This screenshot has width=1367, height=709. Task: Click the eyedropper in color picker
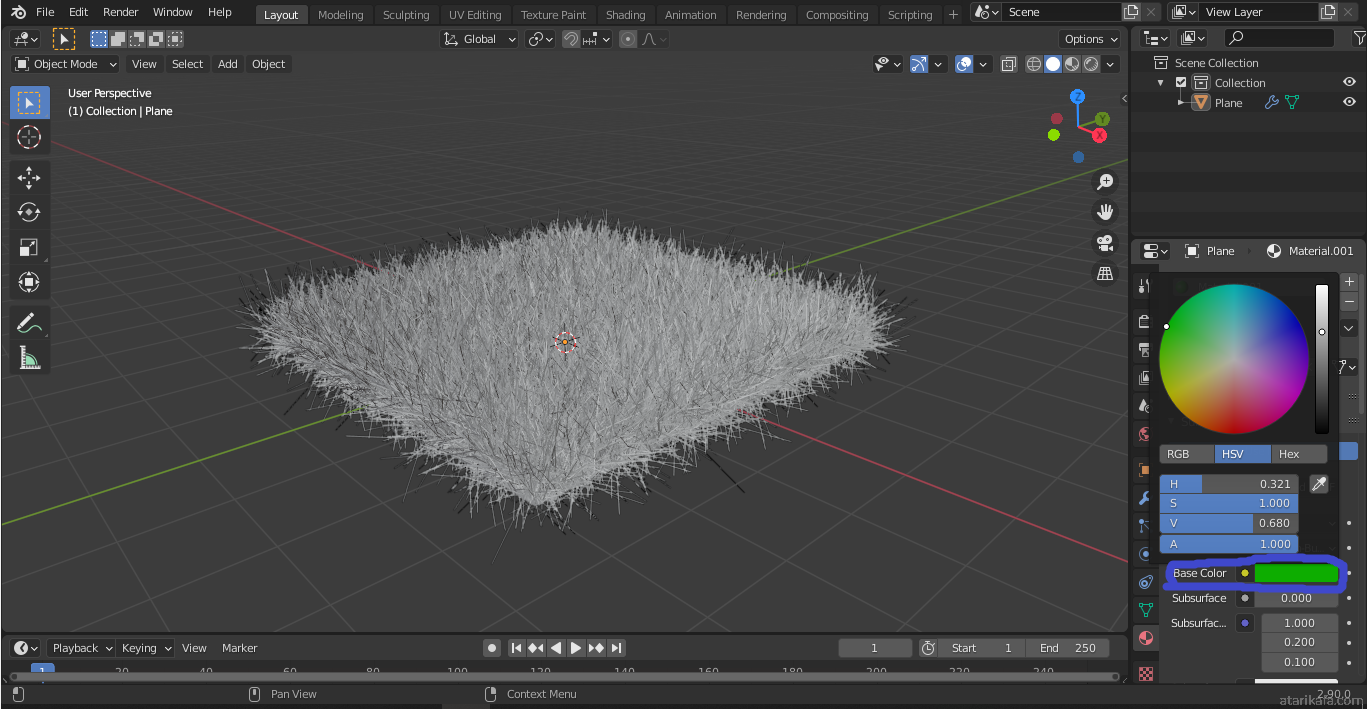[x=1319, y=484]
